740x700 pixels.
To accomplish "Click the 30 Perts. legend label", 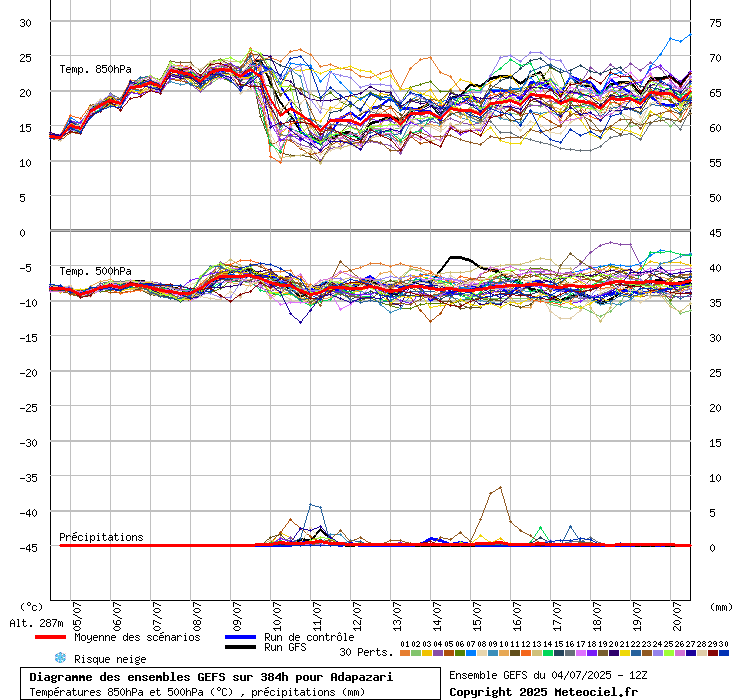I will [366, 652].
